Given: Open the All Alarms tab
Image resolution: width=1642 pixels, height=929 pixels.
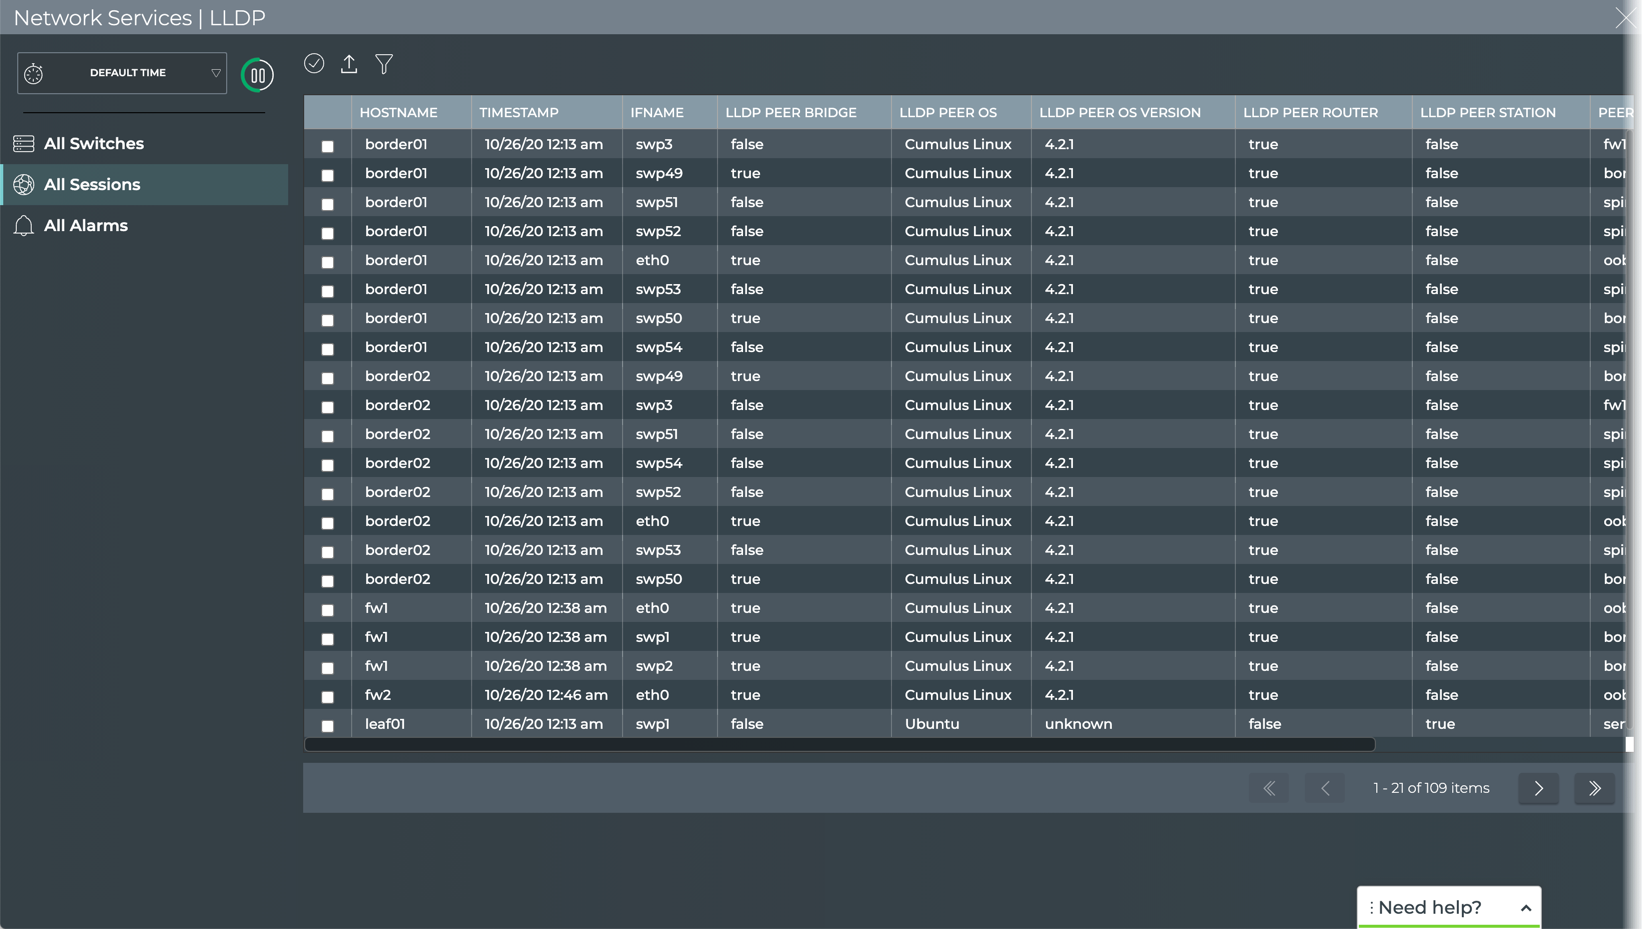Looking at the screenshot, I should [86, 226].
